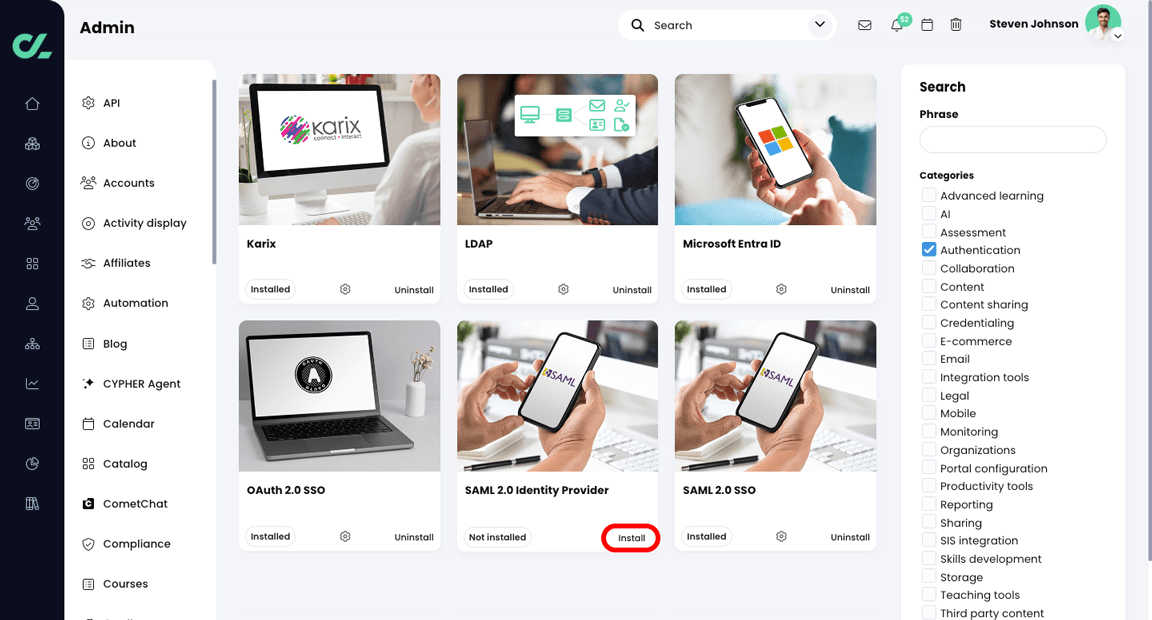The image size is (1152, 620).
Task: Click the hierarchy nodes icon in left rail
Action: pos(32,344)
